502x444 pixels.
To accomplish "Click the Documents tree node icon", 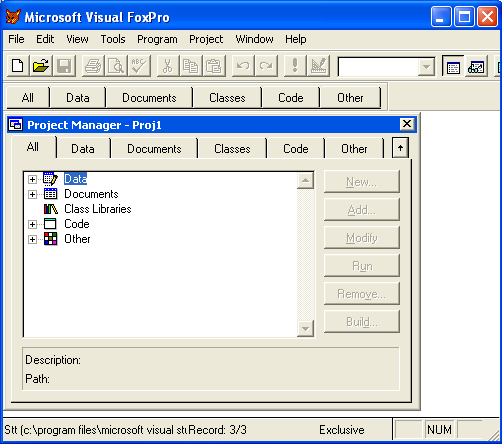I will pyautogui.click(x=50, y=194).
